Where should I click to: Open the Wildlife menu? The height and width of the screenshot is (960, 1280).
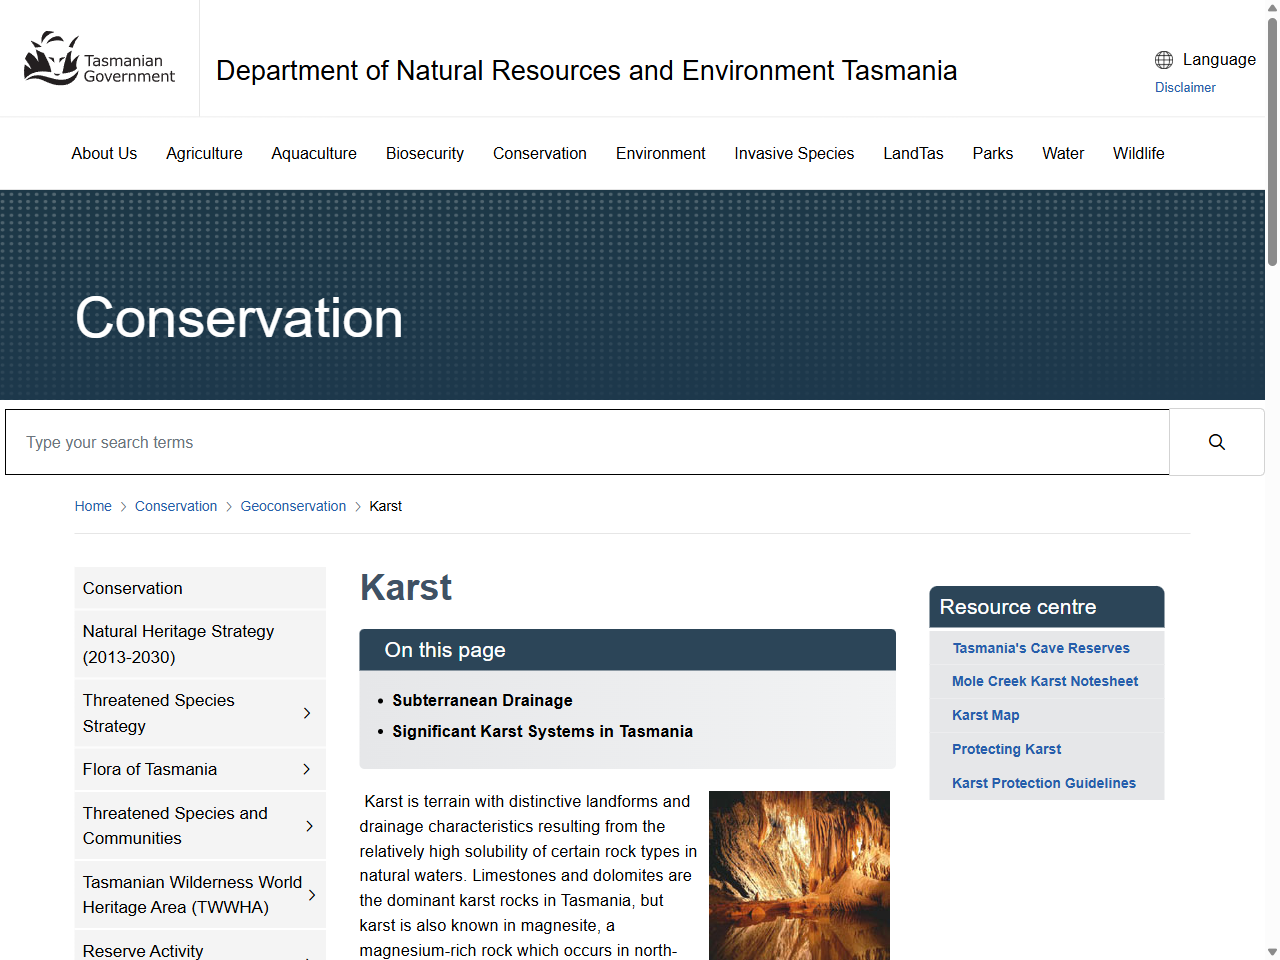click(x=1139, y=153)
